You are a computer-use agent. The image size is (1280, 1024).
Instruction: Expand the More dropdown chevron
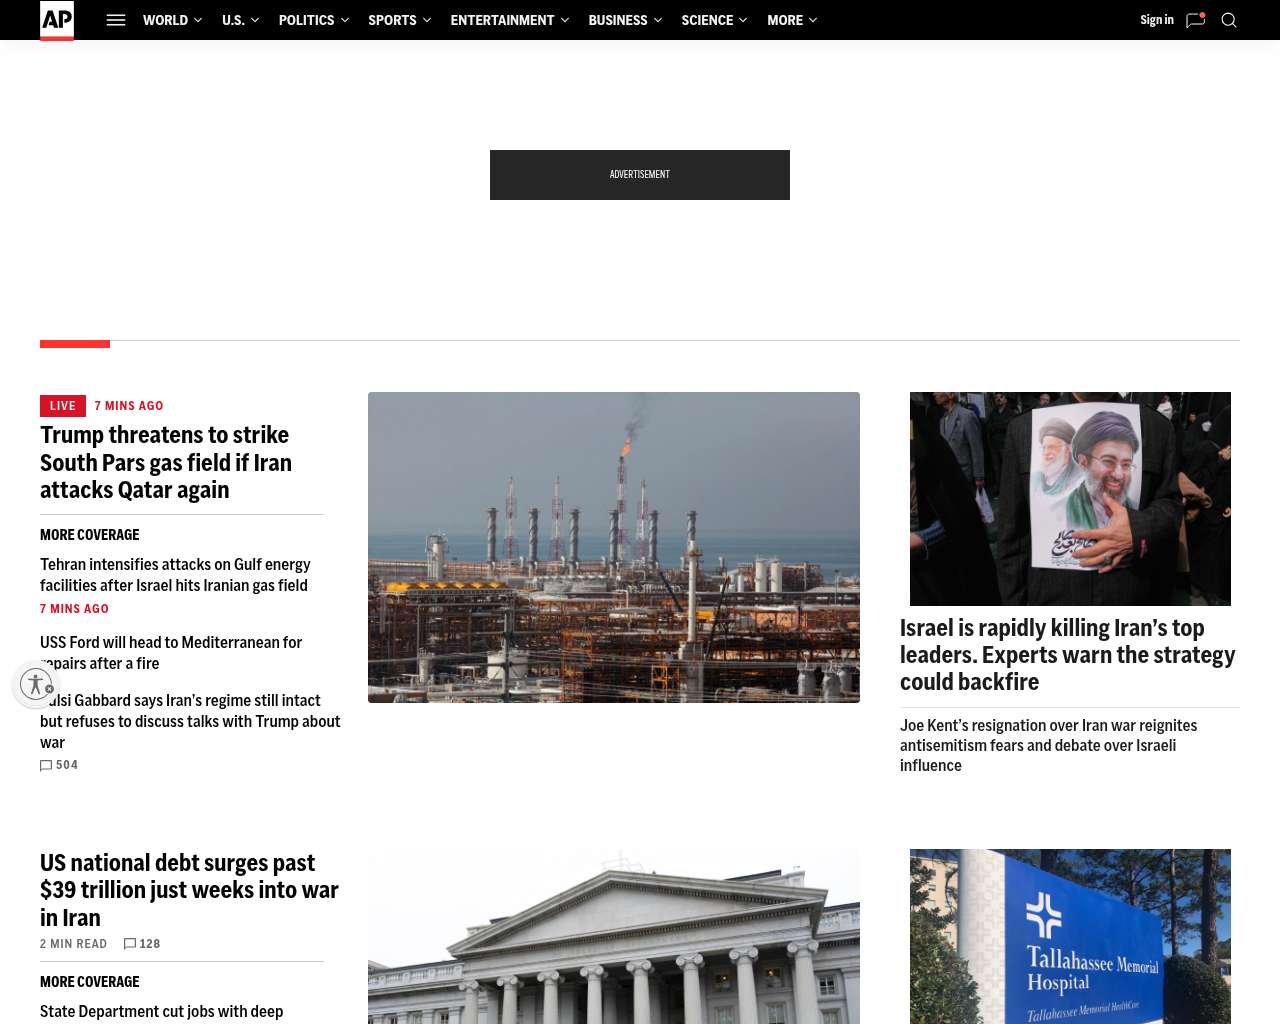[812, 20]
